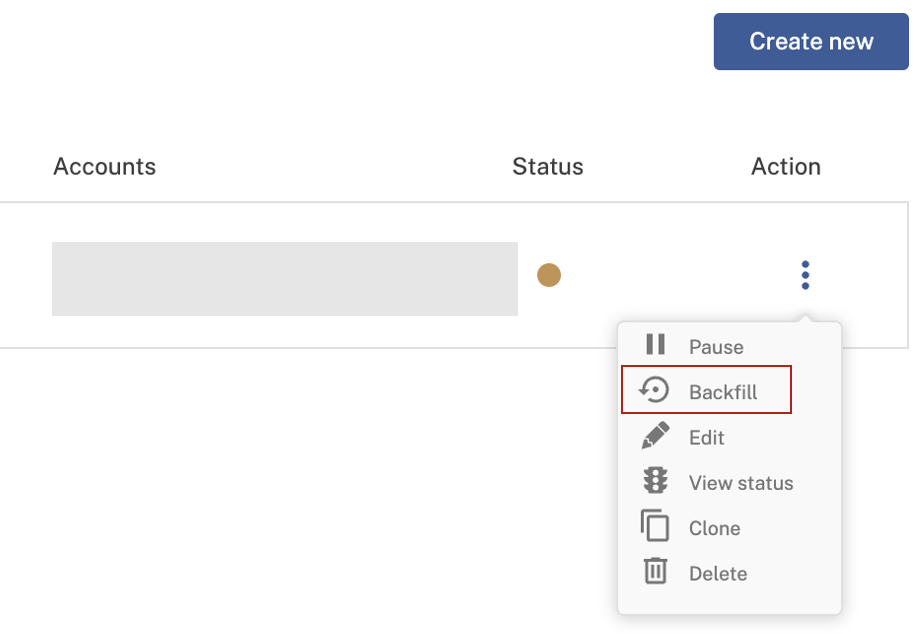
Task: Choose Pause from the context menu
Action: (x=715, y=346)
